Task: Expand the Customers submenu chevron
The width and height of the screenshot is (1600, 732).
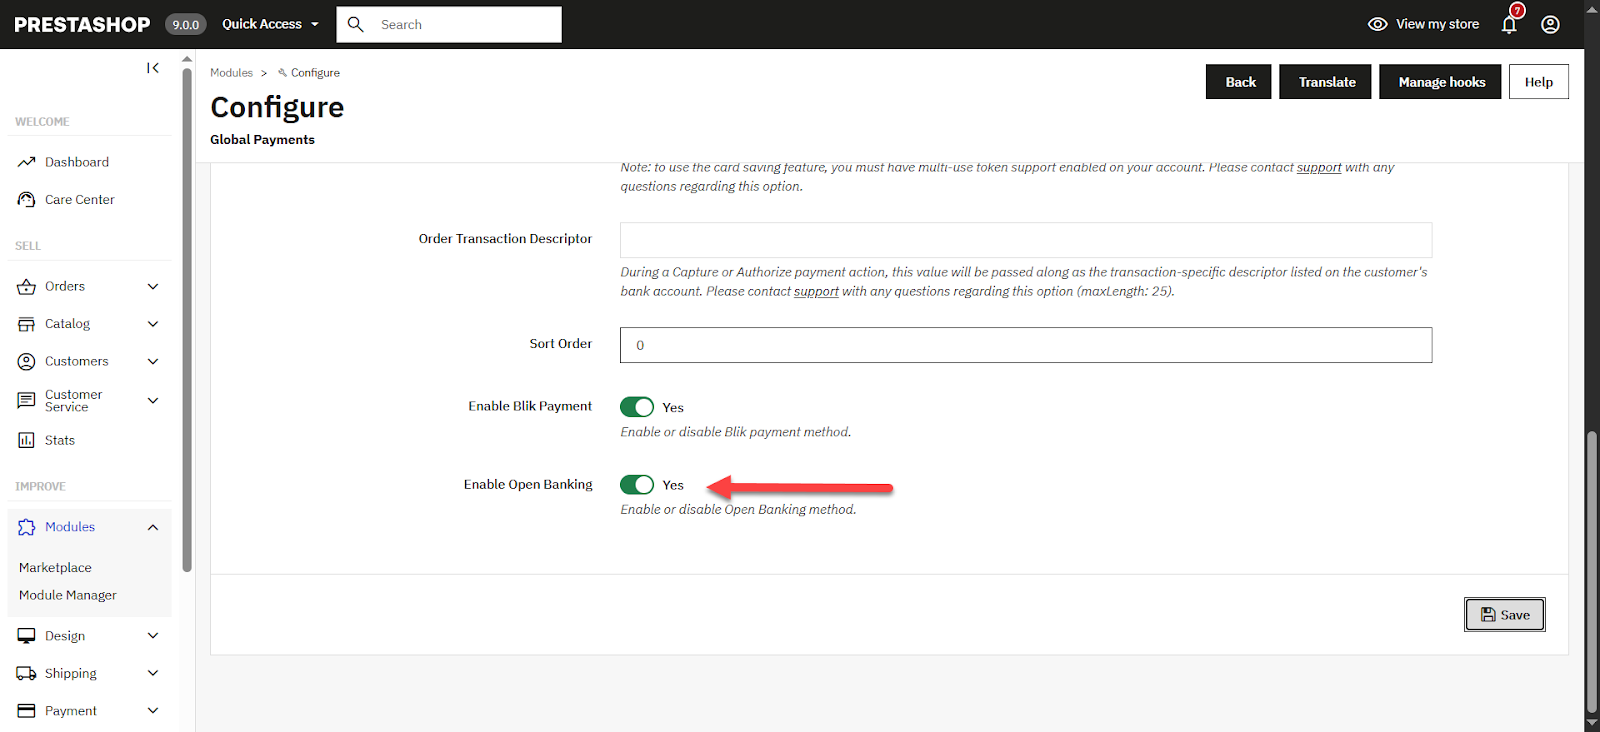Action: [x=153, y=362]
